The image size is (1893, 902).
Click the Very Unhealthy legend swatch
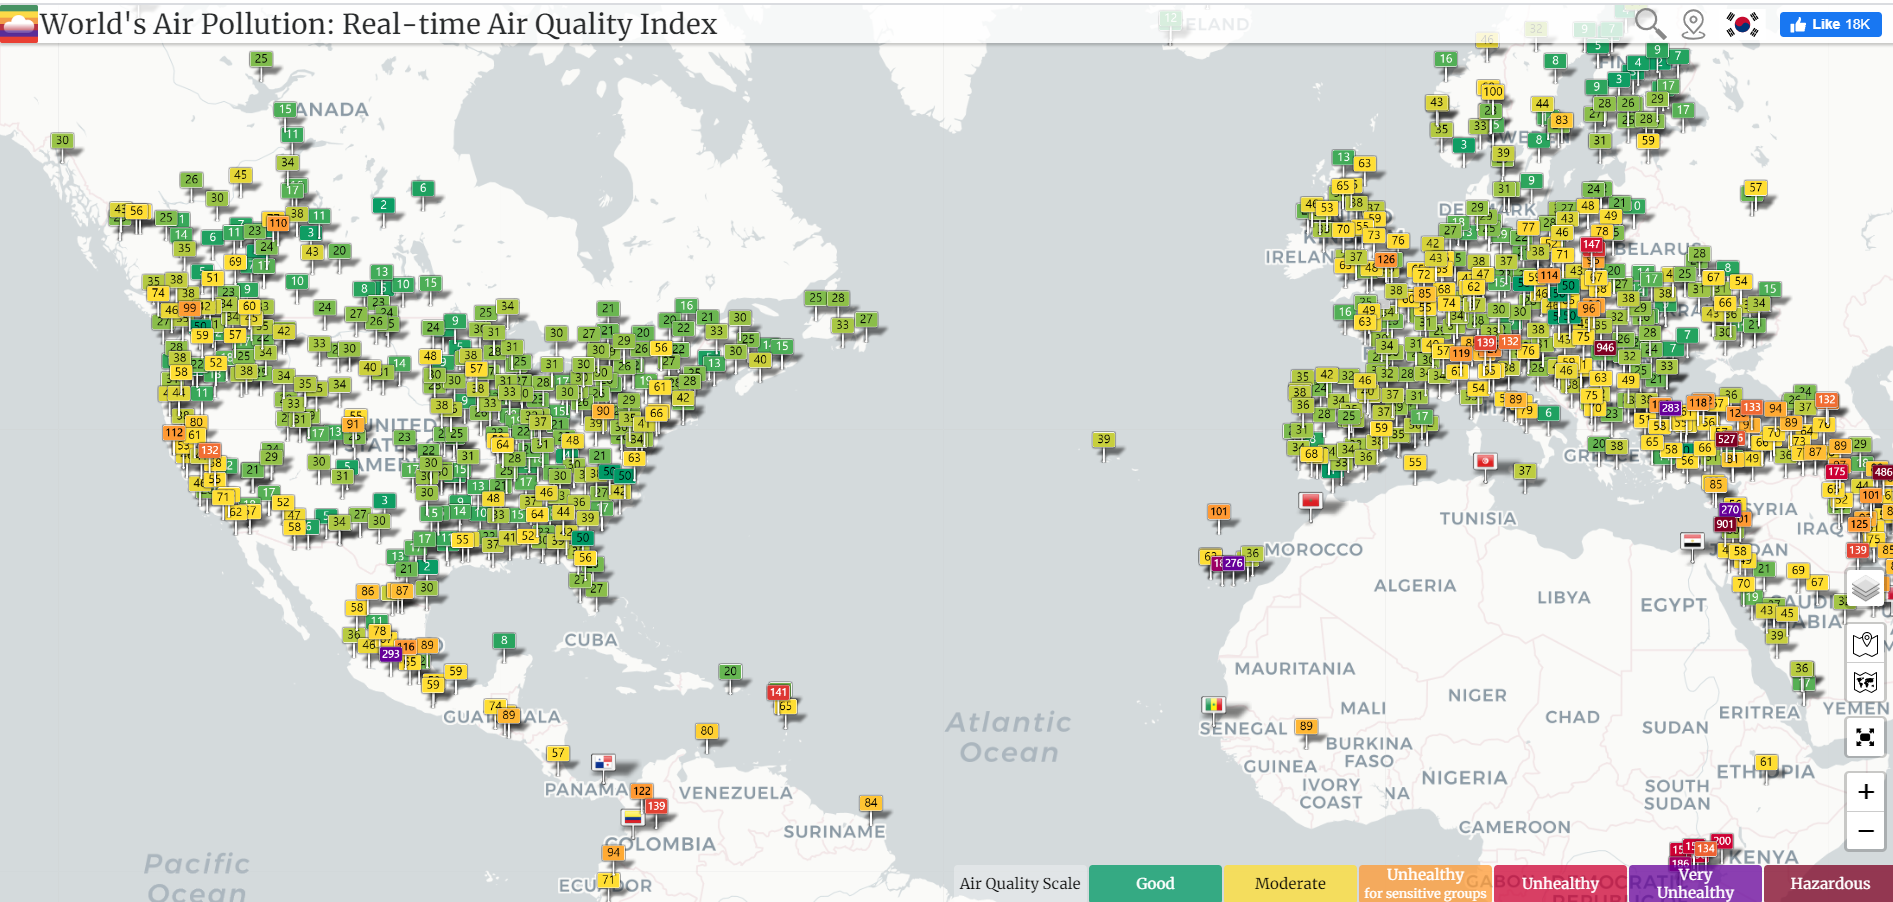point(1695,883)
